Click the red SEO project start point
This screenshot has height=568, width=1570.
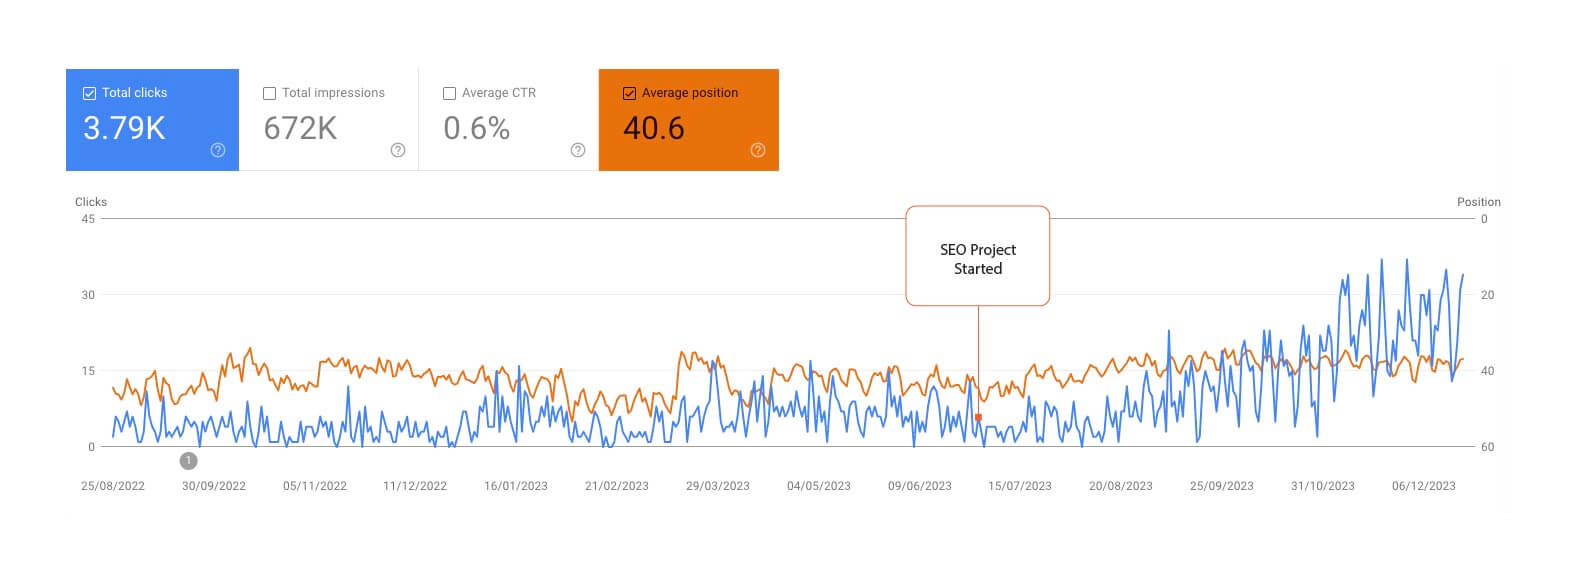[x=978, y=417]
